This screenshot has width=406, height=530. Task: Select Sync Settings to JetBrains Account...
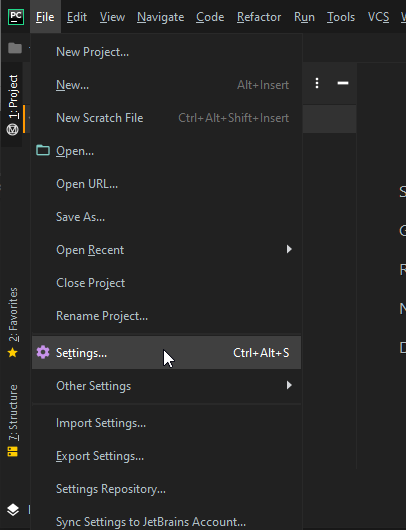[x=166, y=521]
